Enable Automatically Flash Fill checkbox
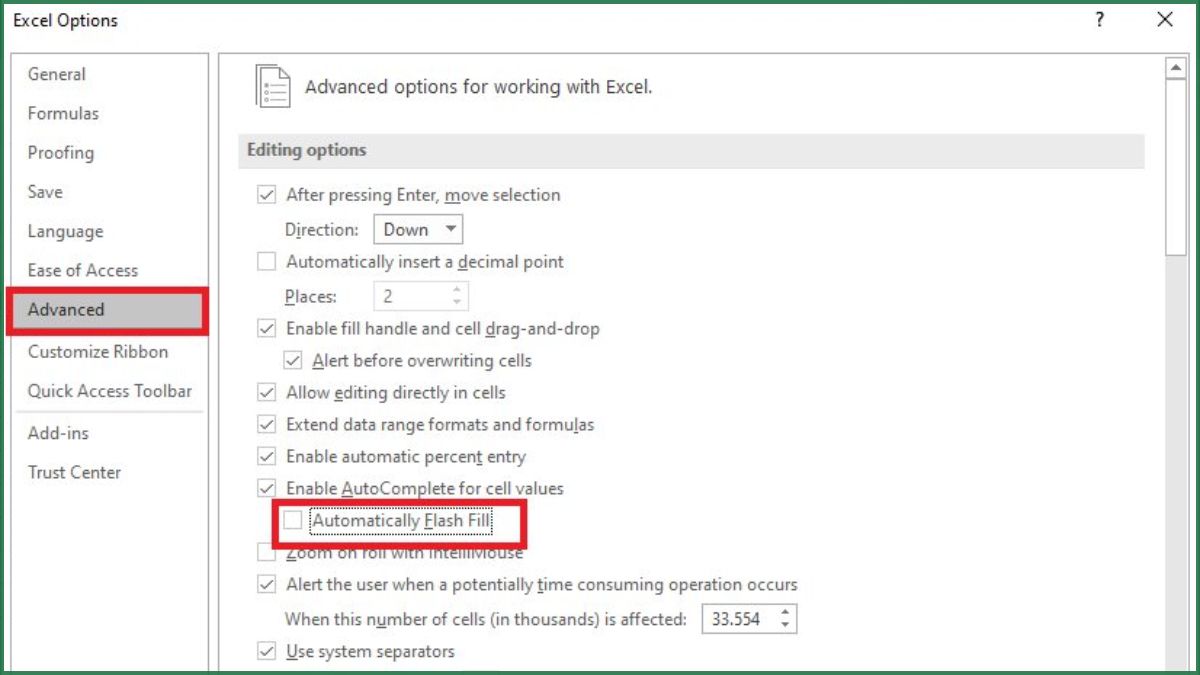Viewport: 1200px width, 675px height. 293,521
